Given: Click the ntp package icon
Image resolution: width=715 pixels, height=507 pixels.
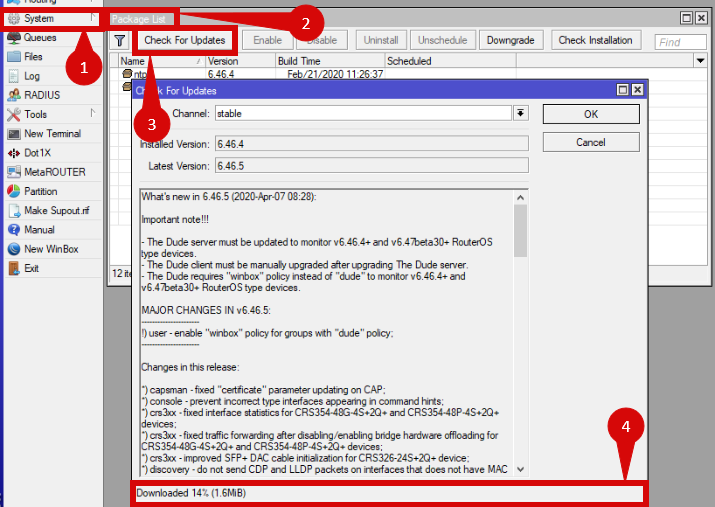Looking at the screenshot, I should click(127, 74).
